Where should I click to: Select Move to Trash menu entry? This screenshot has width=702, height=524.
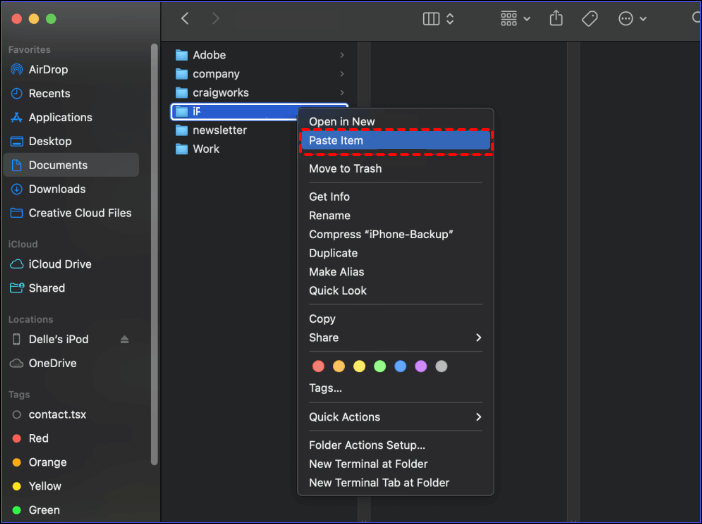[345, 169]
